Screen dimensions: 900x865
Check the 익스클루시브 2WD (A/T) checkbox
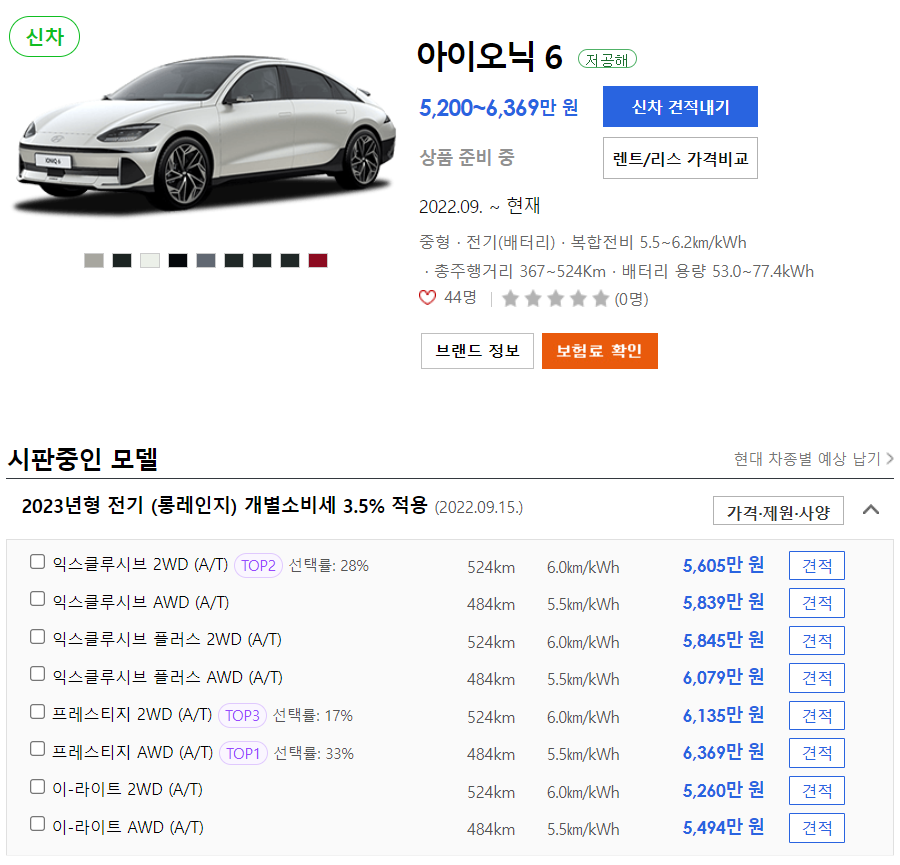[37, 561]
